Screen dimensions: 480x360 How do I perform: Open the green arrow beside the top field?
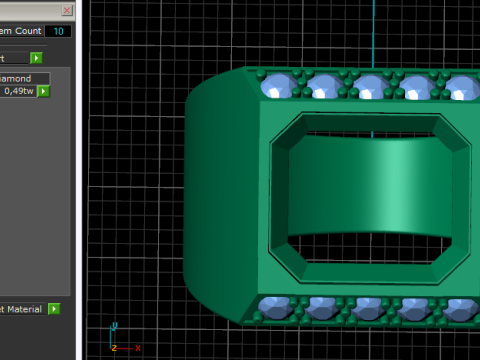click(36, 58)
